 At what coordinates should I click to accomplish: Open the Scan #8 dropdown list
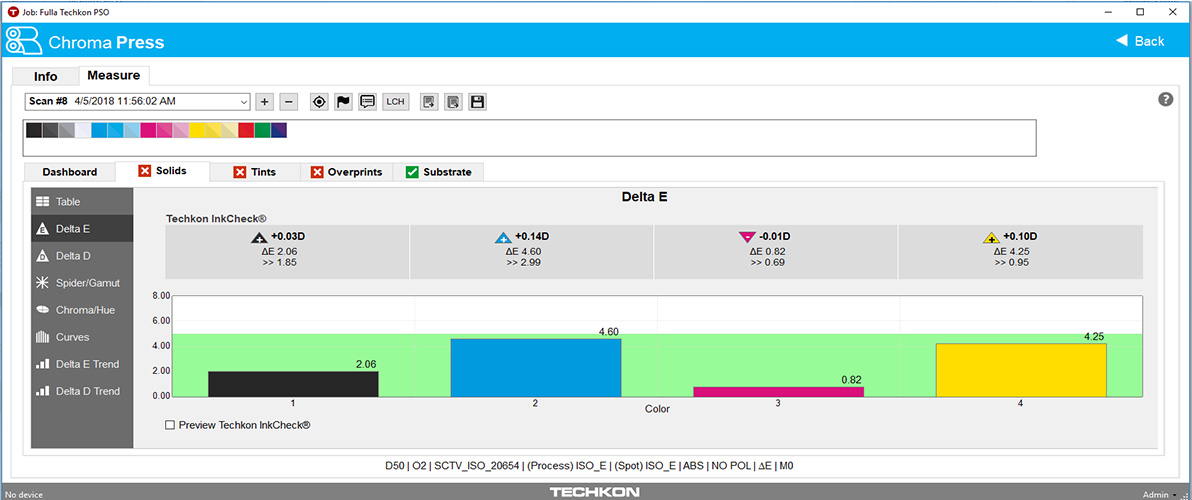pyautogui.click(x=137, y=101)
